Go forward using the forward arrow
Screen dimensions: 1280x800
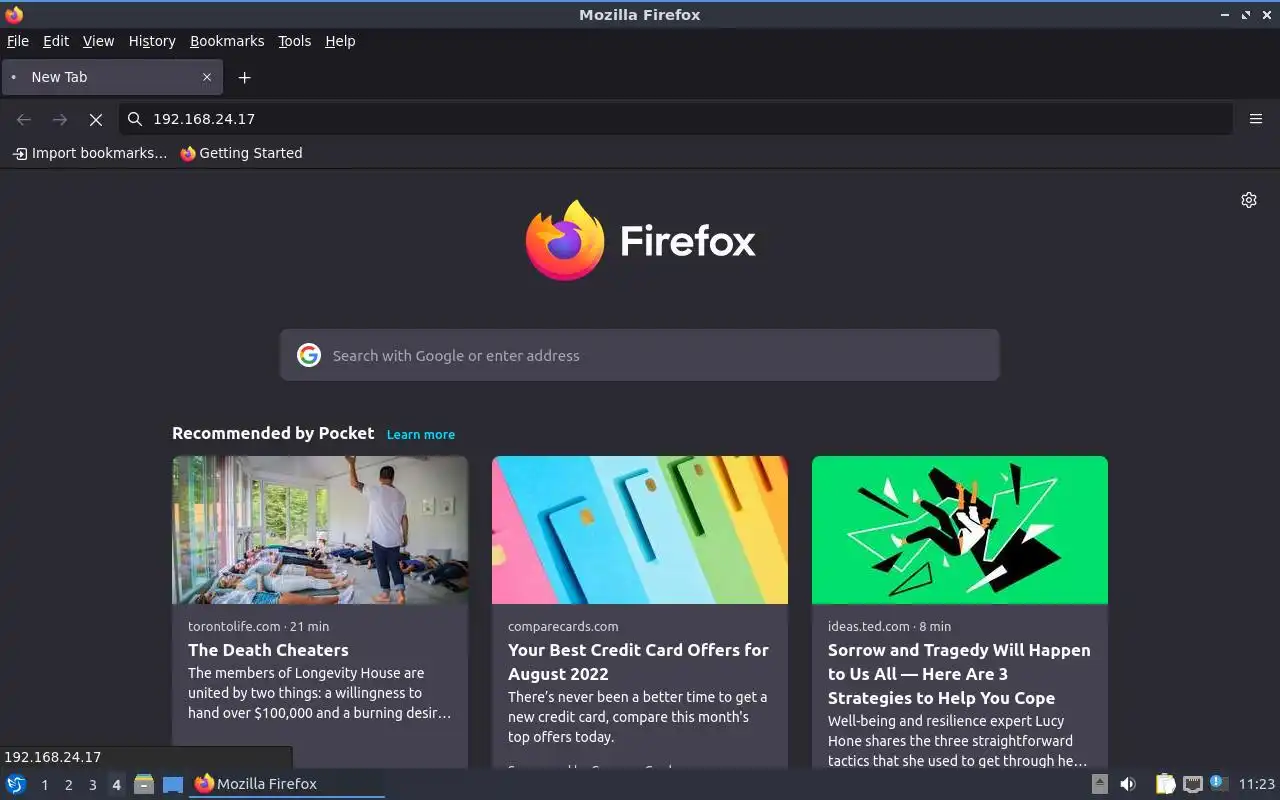click(x=60, y=119)
